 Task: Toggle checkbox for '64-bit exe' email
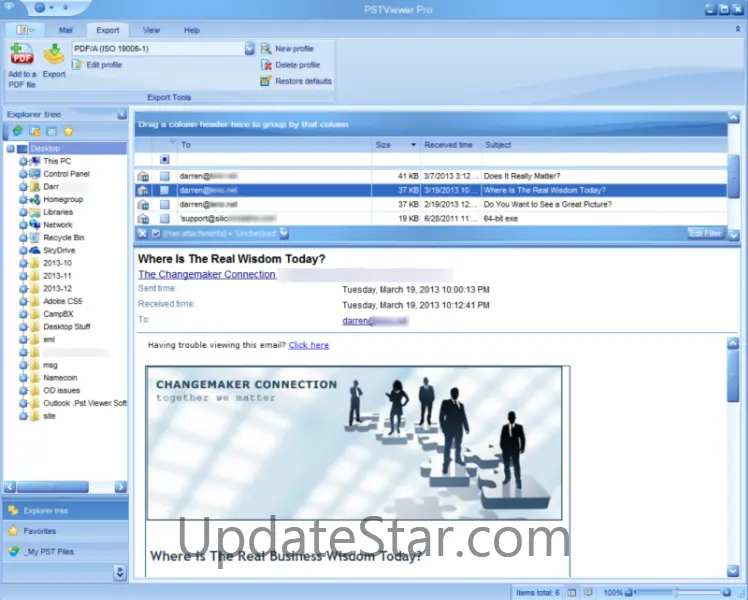tap(165, 219)
